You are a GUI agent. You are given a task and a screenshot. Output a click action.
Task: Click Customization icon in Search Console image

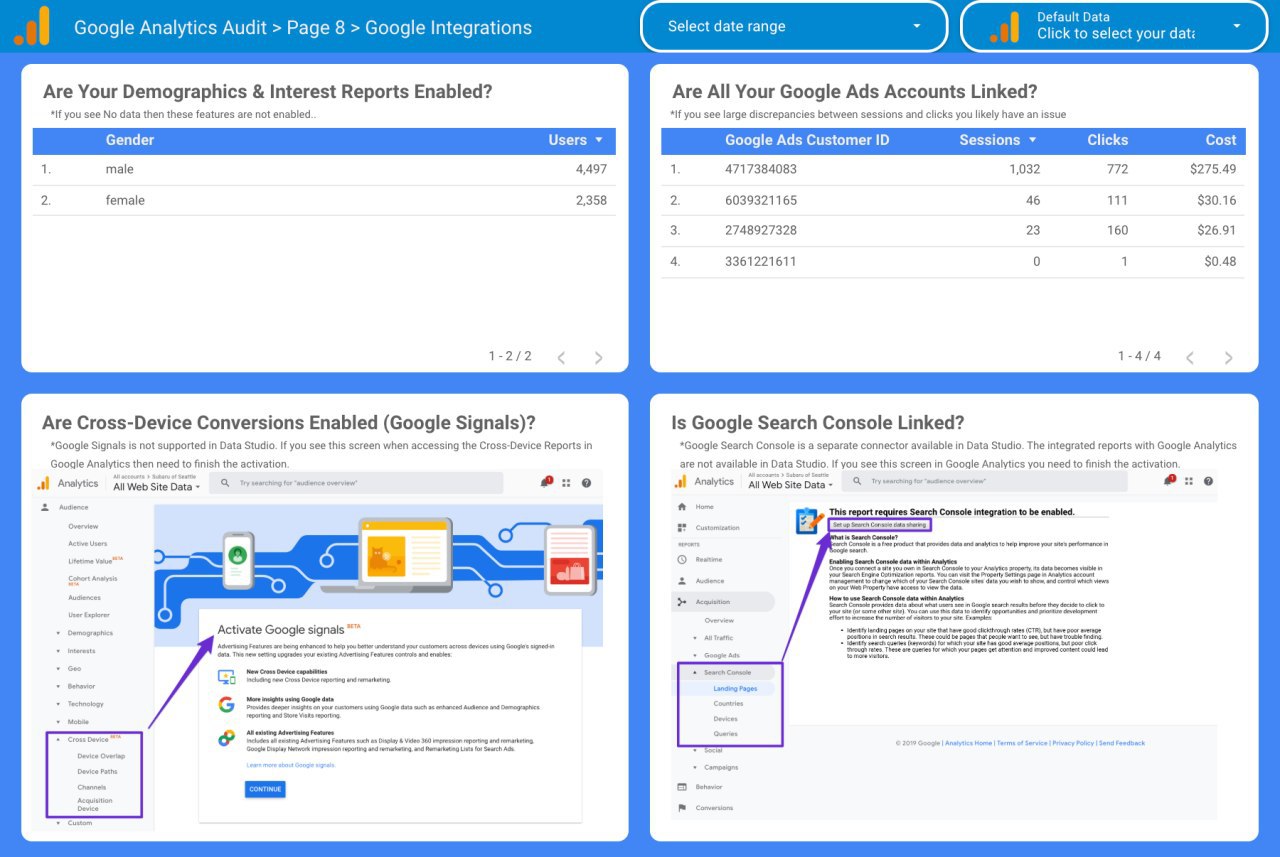682,527
